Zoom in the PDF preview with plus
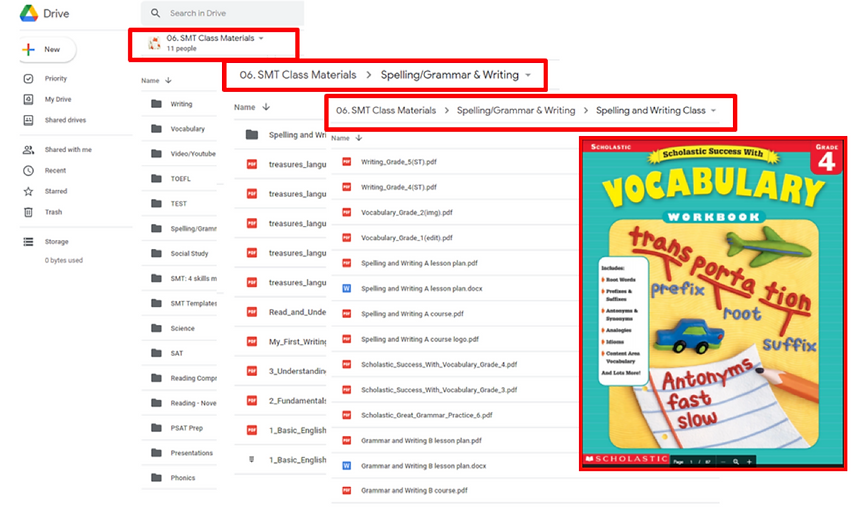 click(x=749, y=462)
